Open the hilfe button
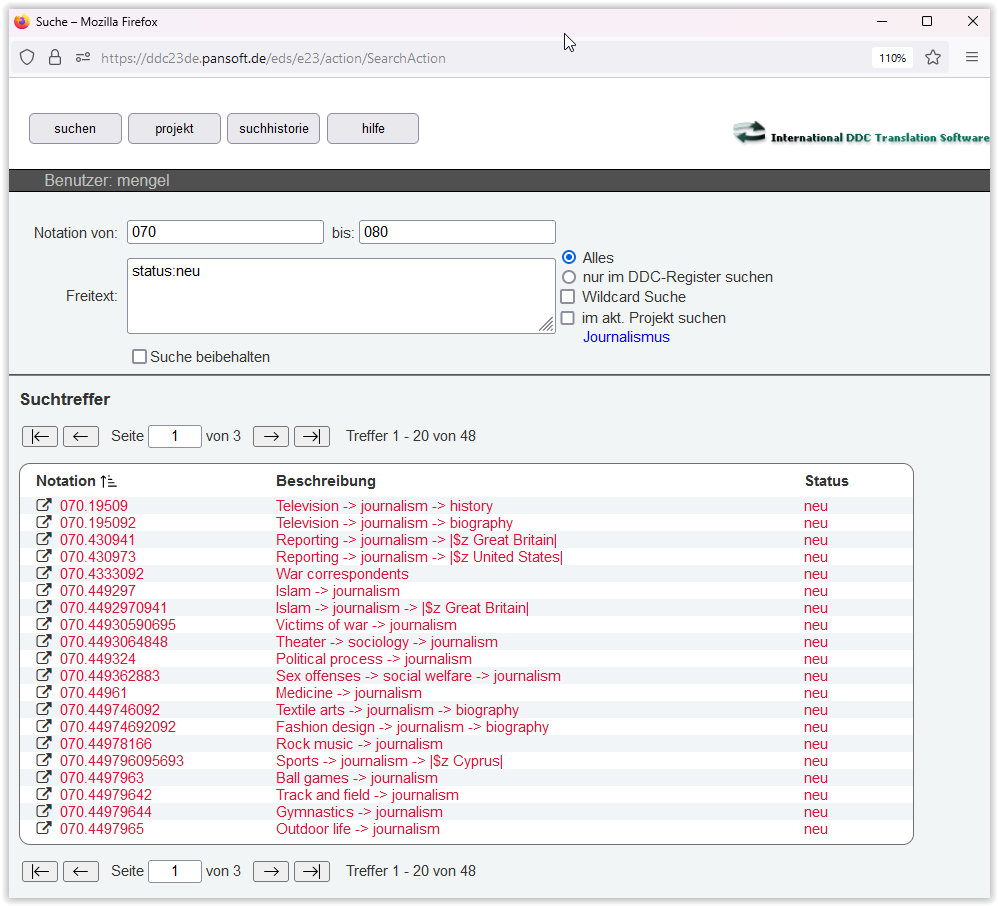Screen dimensions: 998x906 pyautogui.click(x=373, y=129)
